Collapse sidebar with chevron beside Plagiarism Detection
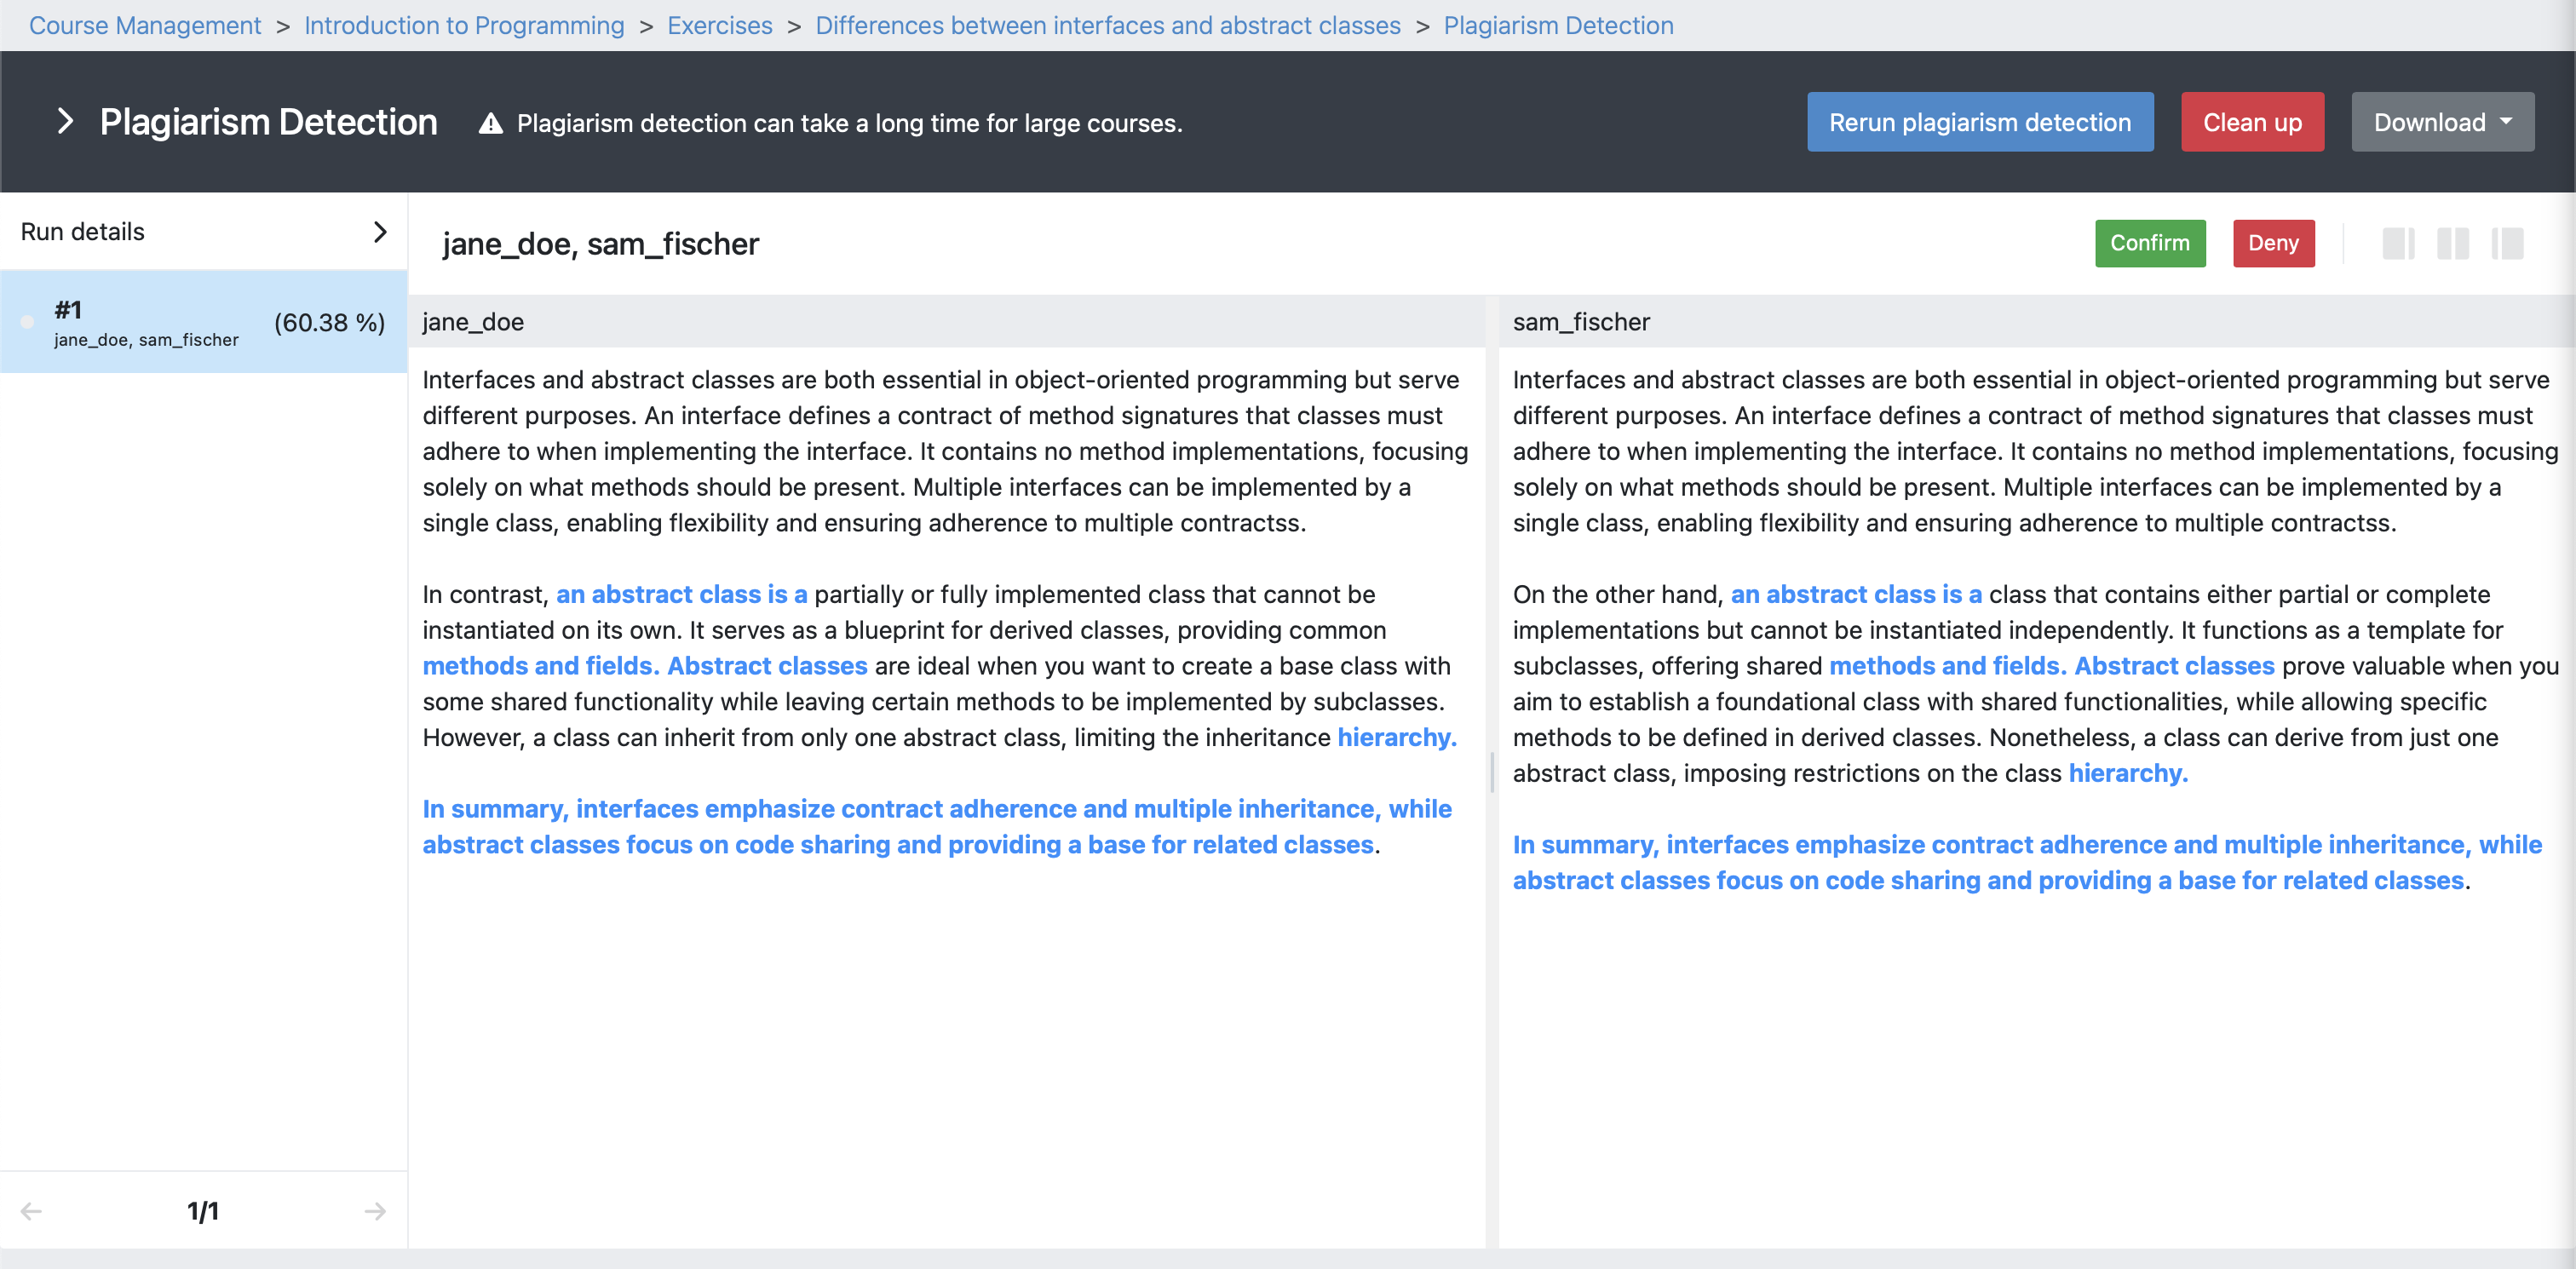2576x1269 pixels. click(x=65, y=121)
